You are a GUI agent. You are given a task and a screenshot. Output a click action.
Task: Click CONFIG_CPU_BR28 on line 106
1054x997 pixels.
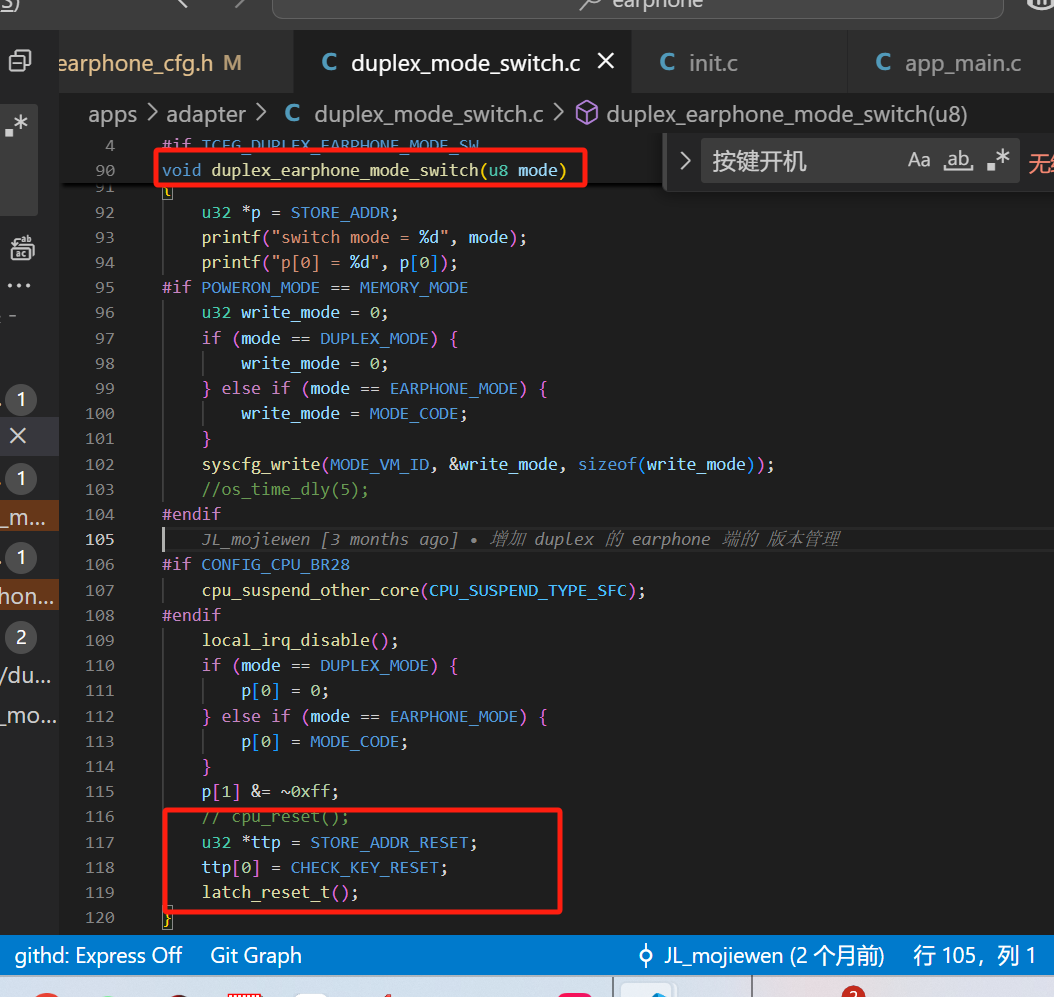tap(276, 565)
